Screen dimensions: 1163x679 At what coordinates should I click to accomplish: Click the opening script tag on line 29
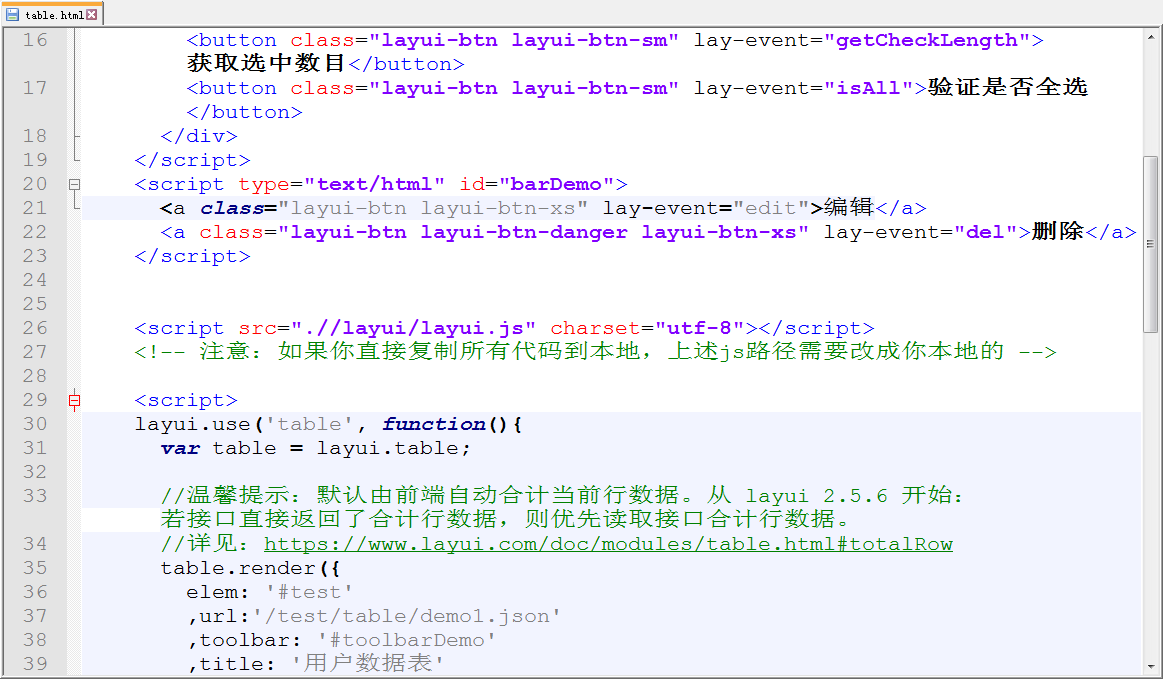coord(186,401)
